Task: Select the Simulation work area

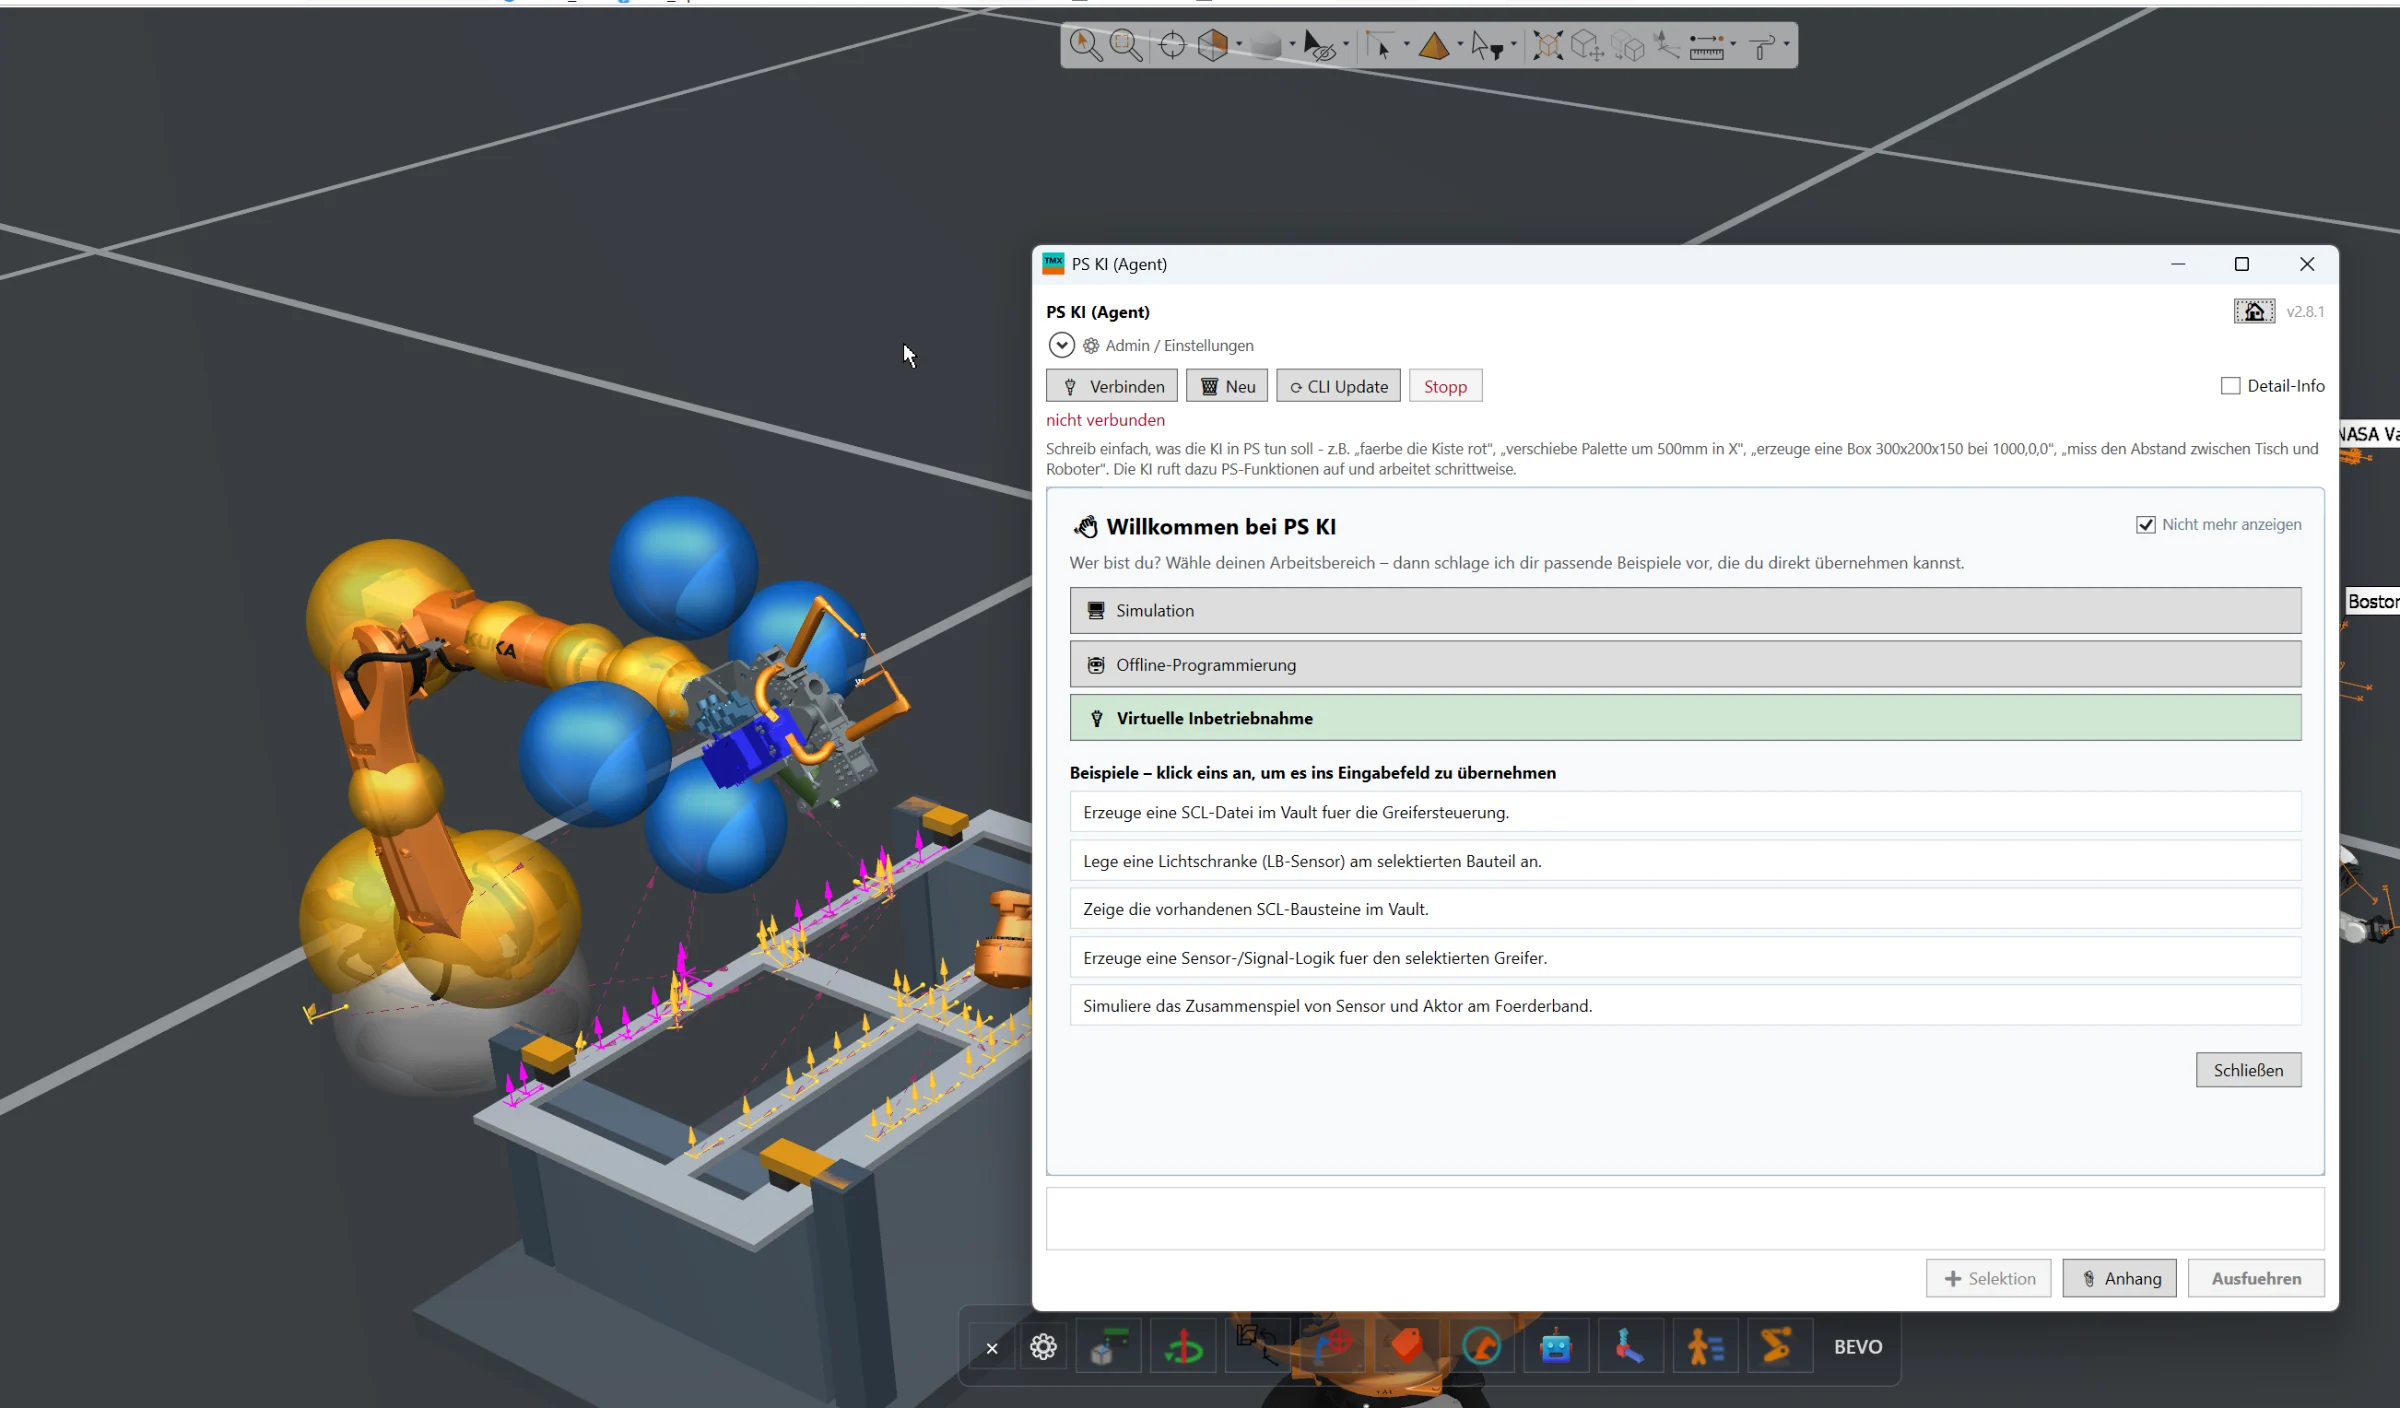Action: click(1685, 610)
